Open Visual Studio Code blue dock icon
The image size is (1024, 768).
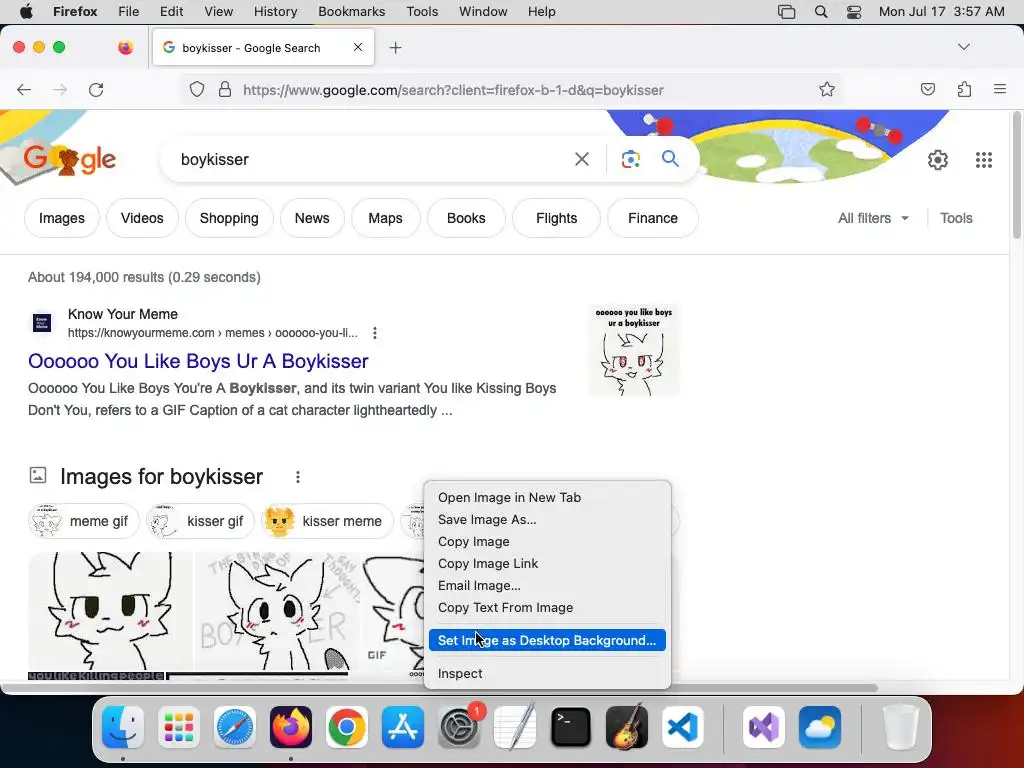[683, 727]
